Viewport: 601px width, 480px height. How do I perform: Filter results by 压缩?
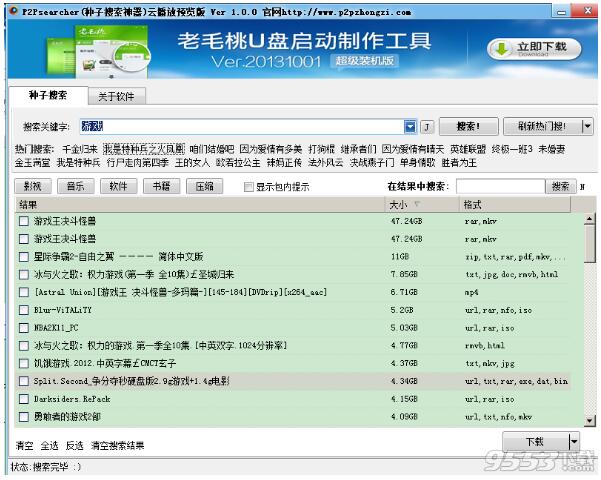coord(204,186)
